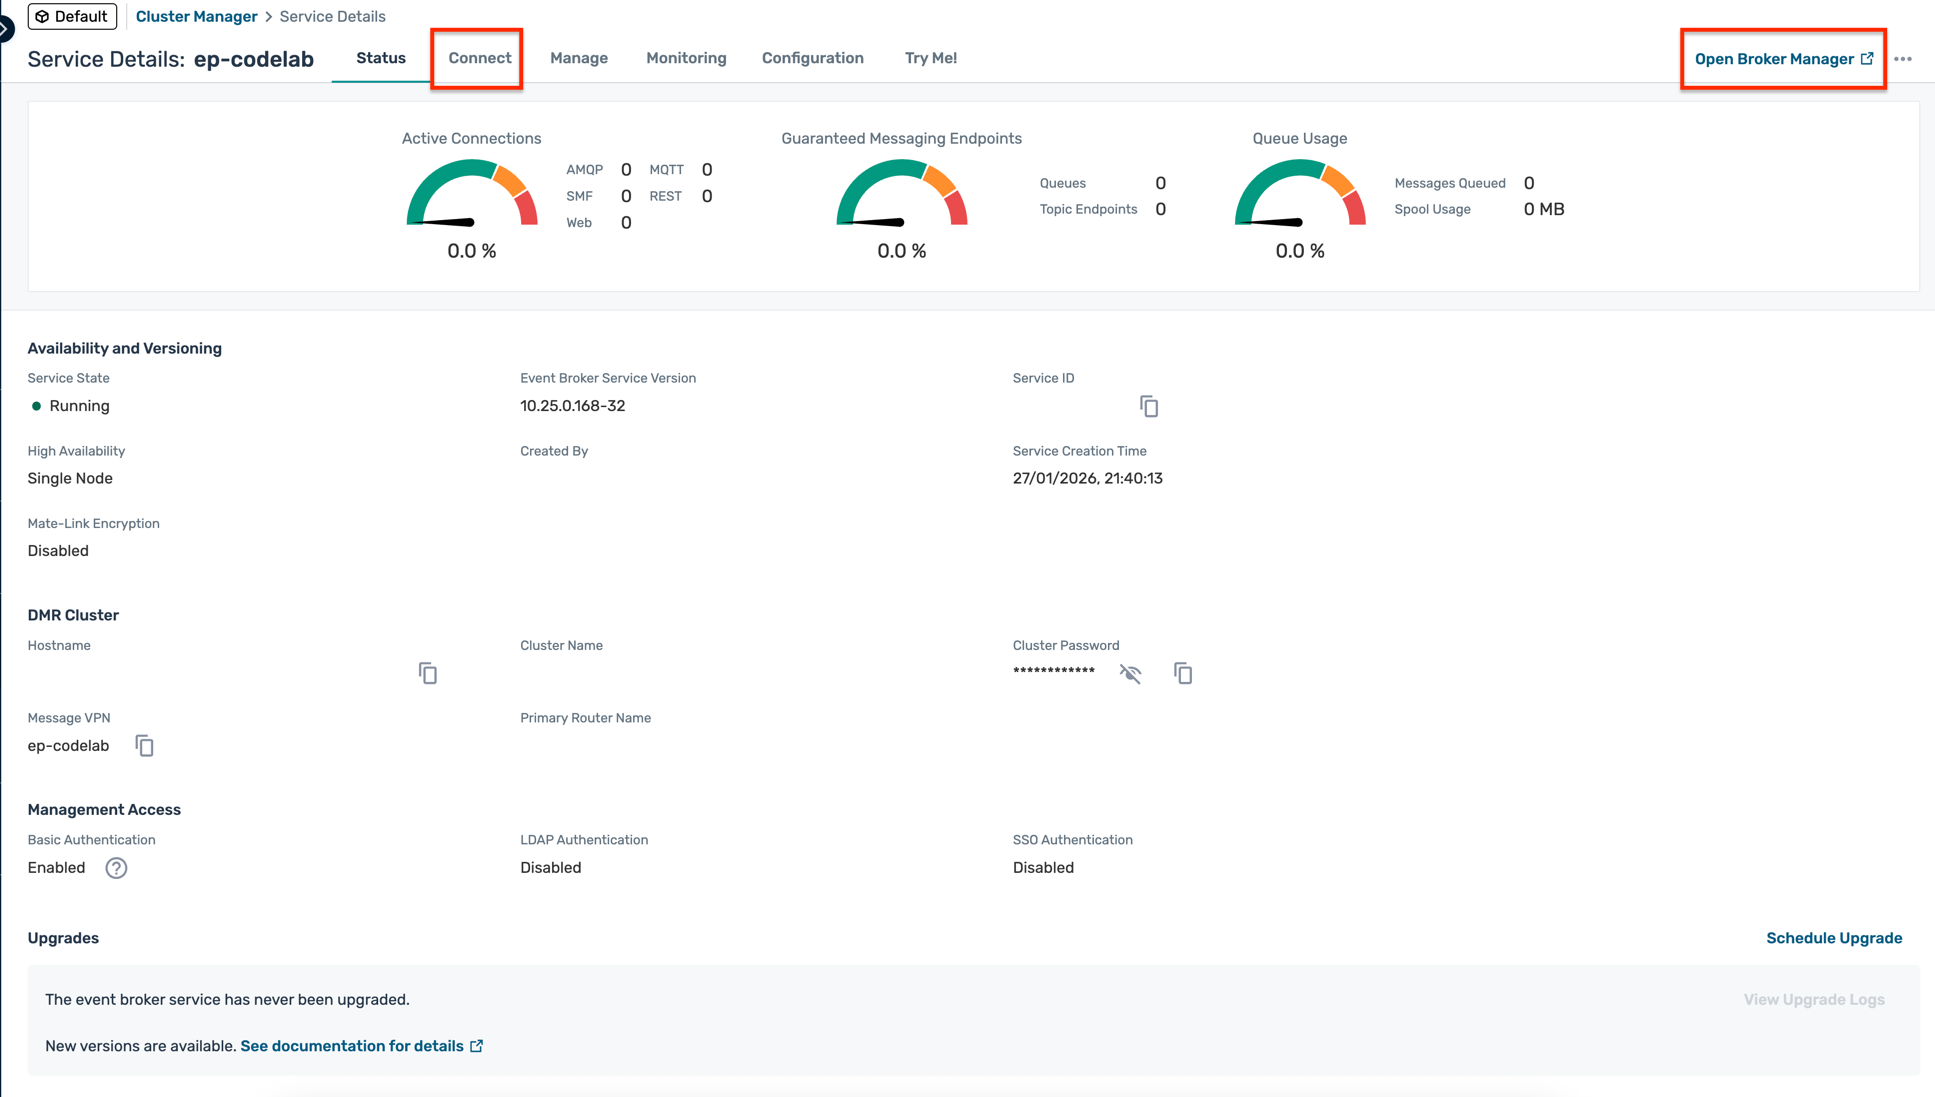
Task: Select the Configuration tab
Action: 812,58
